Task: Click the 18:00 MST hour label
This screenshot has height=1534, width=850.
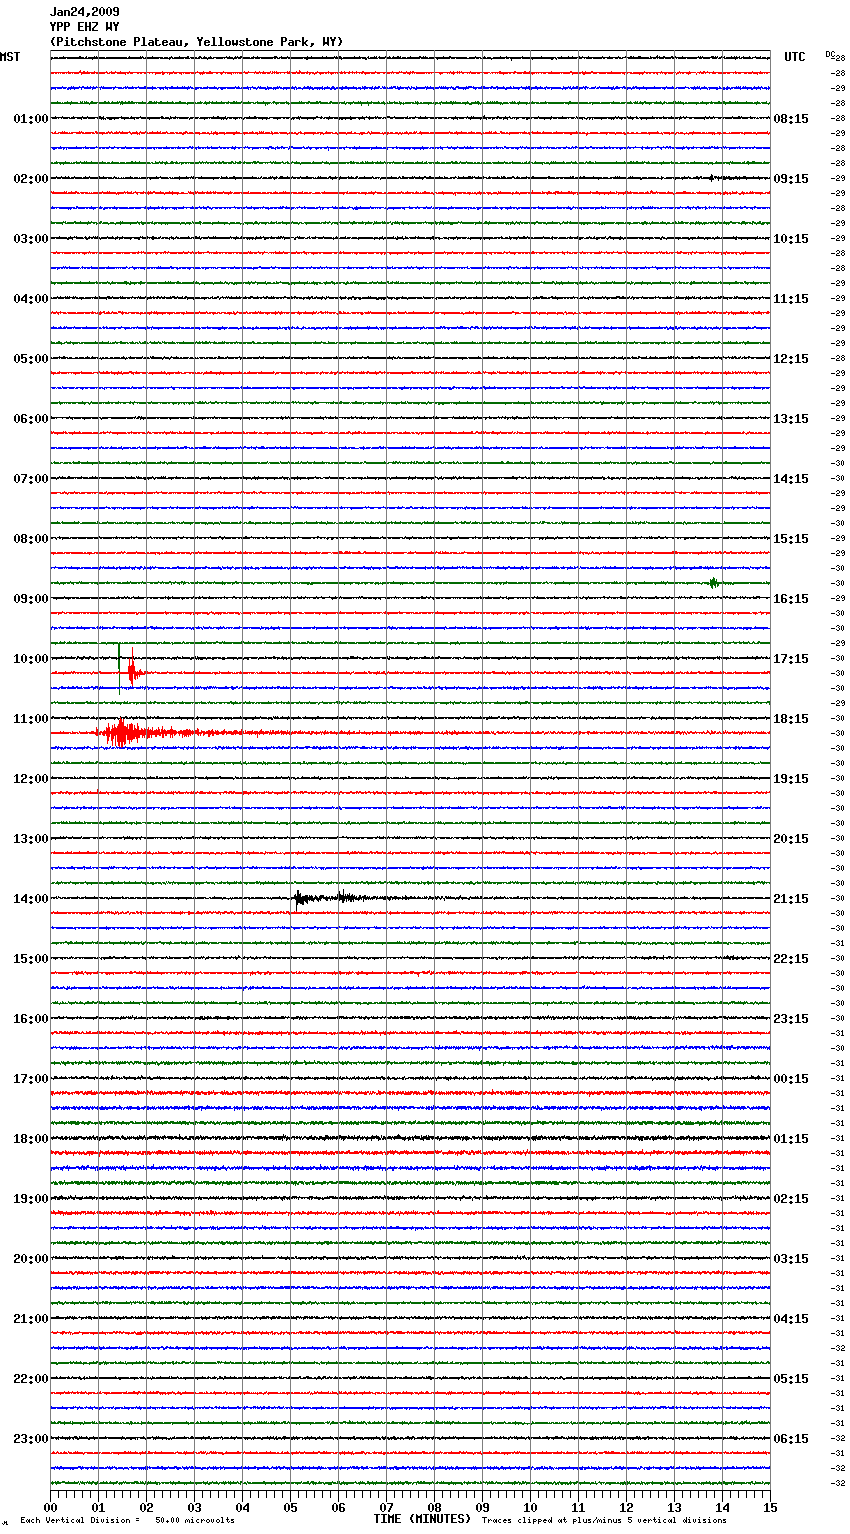Action: [x=31, y=1139]
